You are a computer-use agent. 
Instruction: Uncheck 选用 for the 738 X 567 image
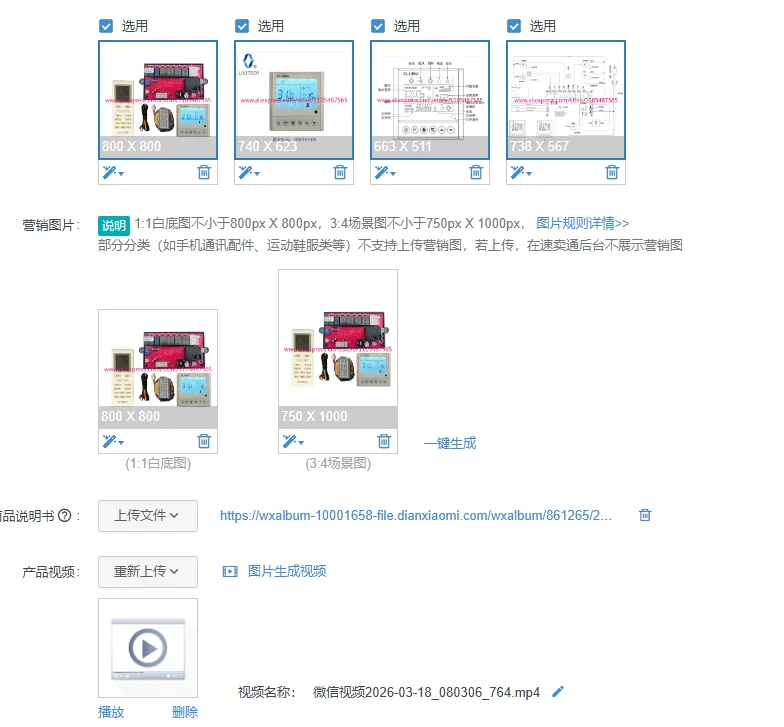(514, 26)
